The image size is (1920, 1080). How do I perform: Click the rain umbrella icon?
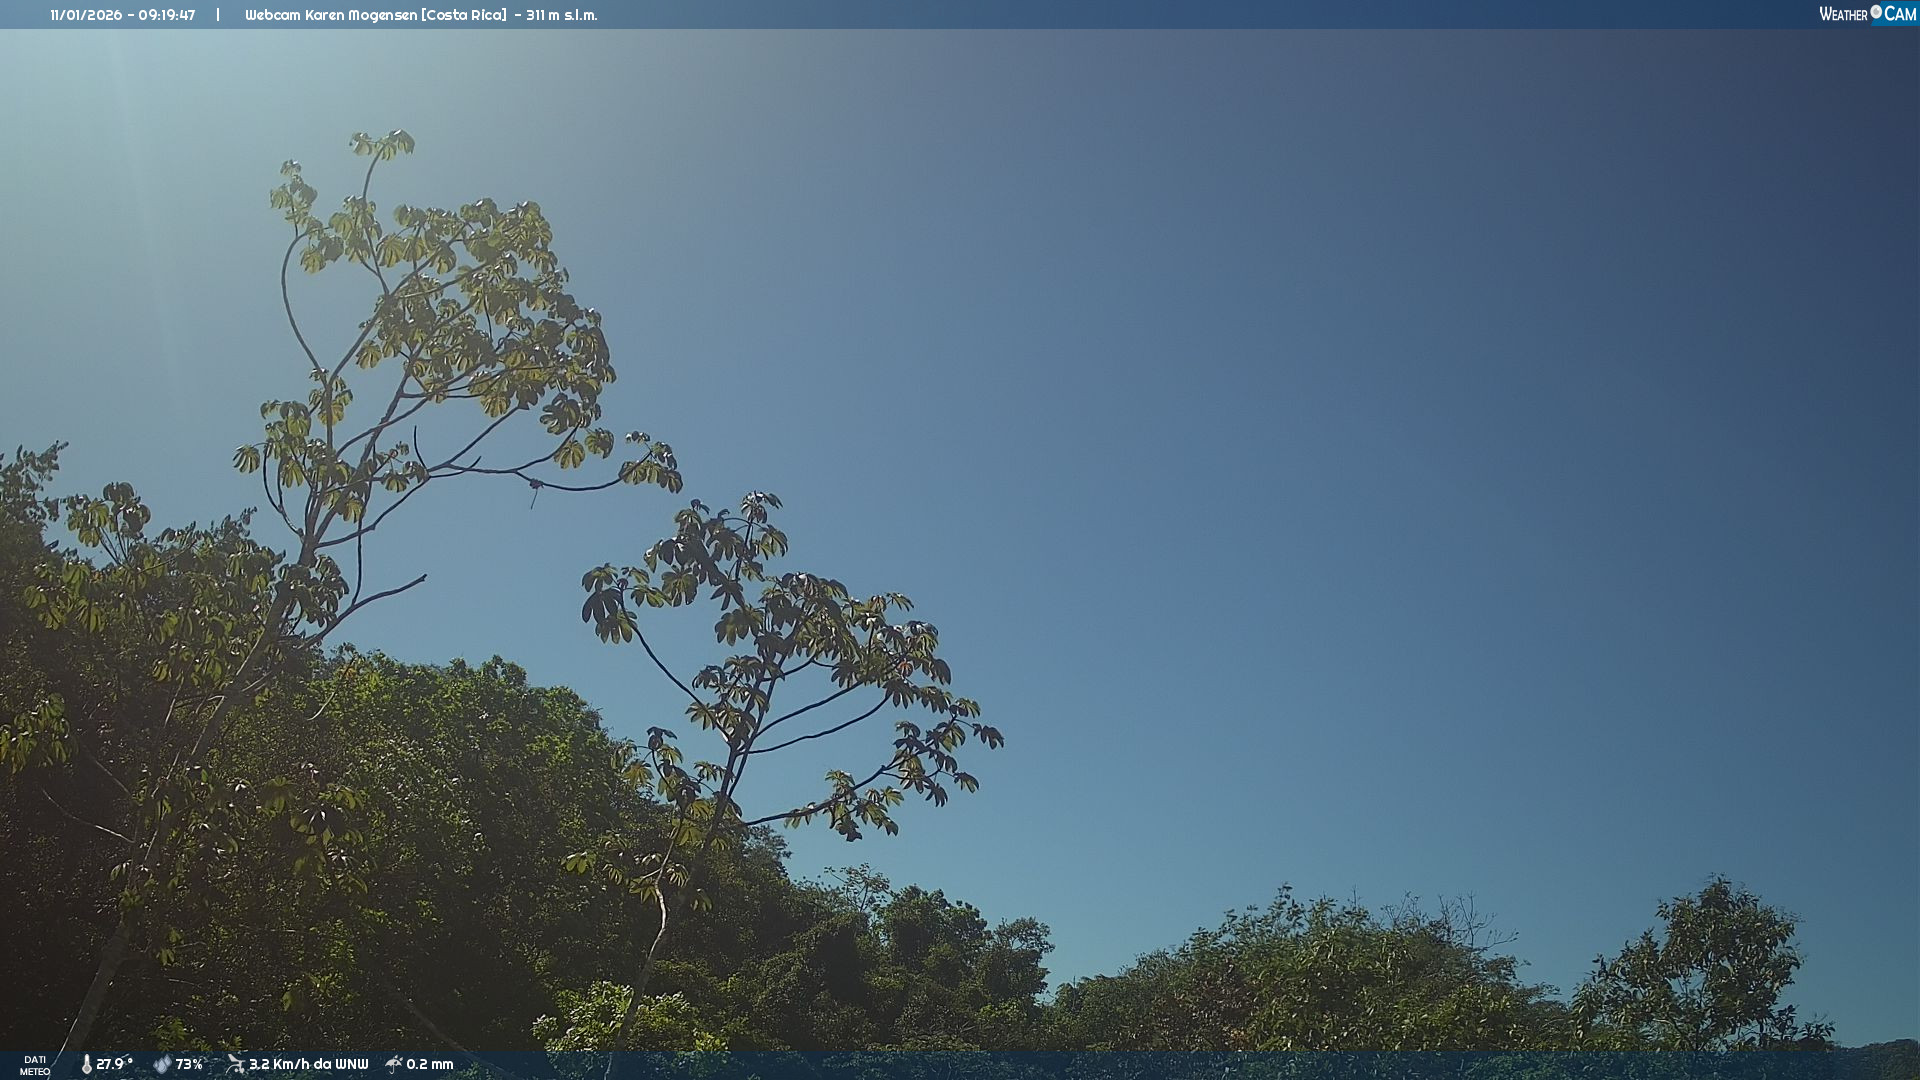tap(394, 1063)
